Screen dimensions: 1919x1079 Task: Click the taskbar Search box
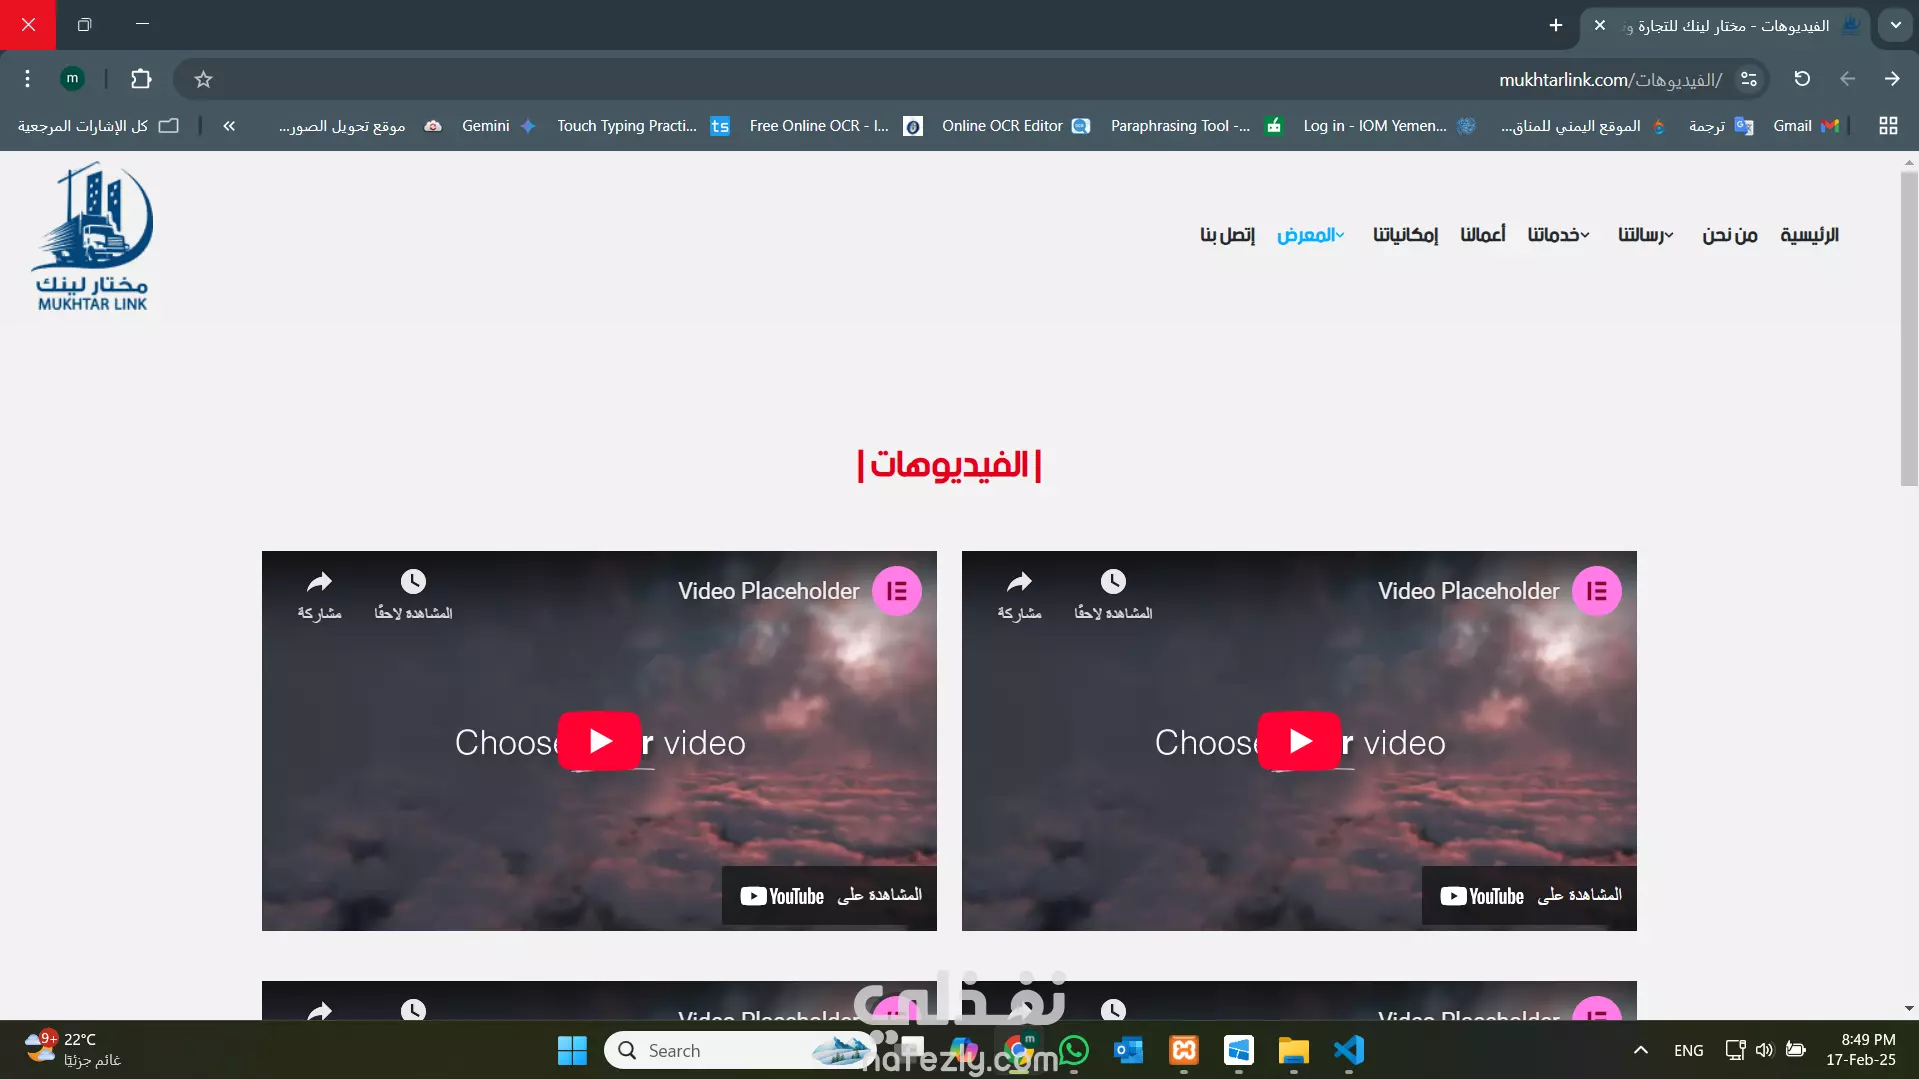pos(740,1050)
